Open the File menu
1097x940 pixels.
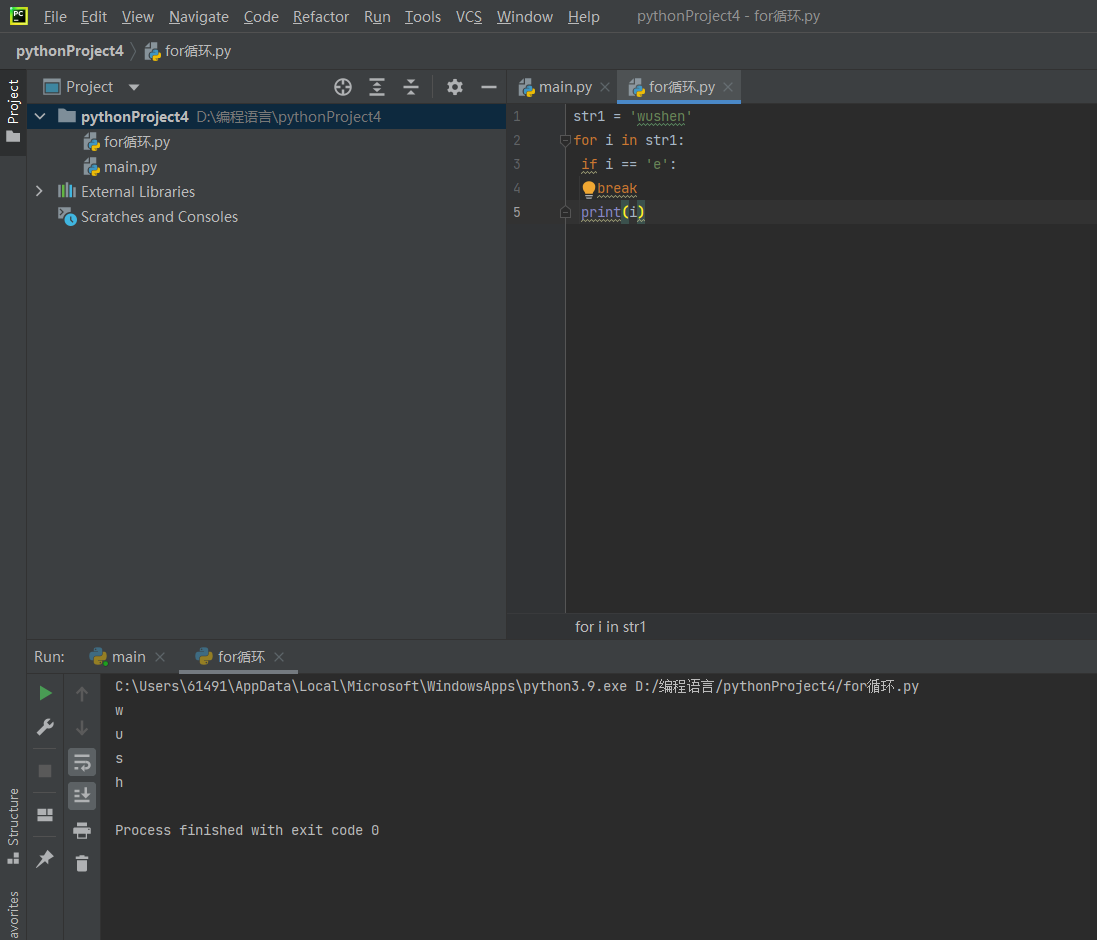coord(55,17)
